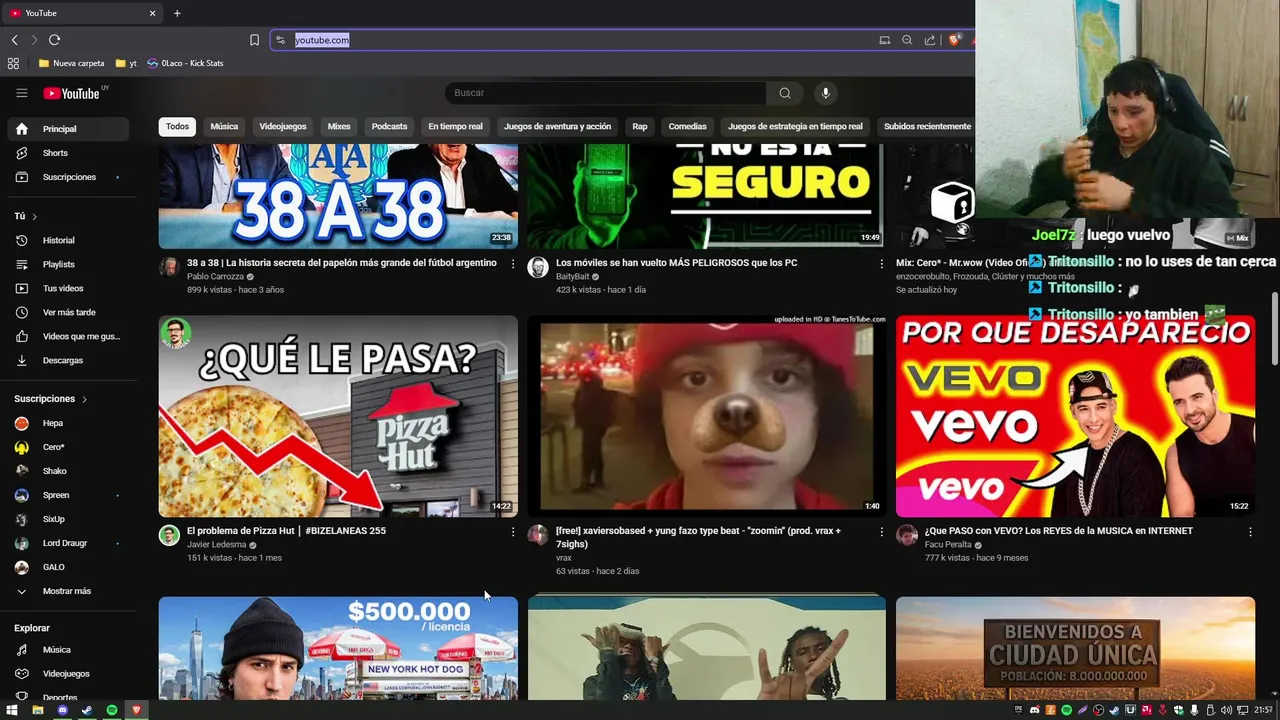Open Discord from the taskbar
The height and width of the screenshot is (720, 1280).
coord(62,710)
